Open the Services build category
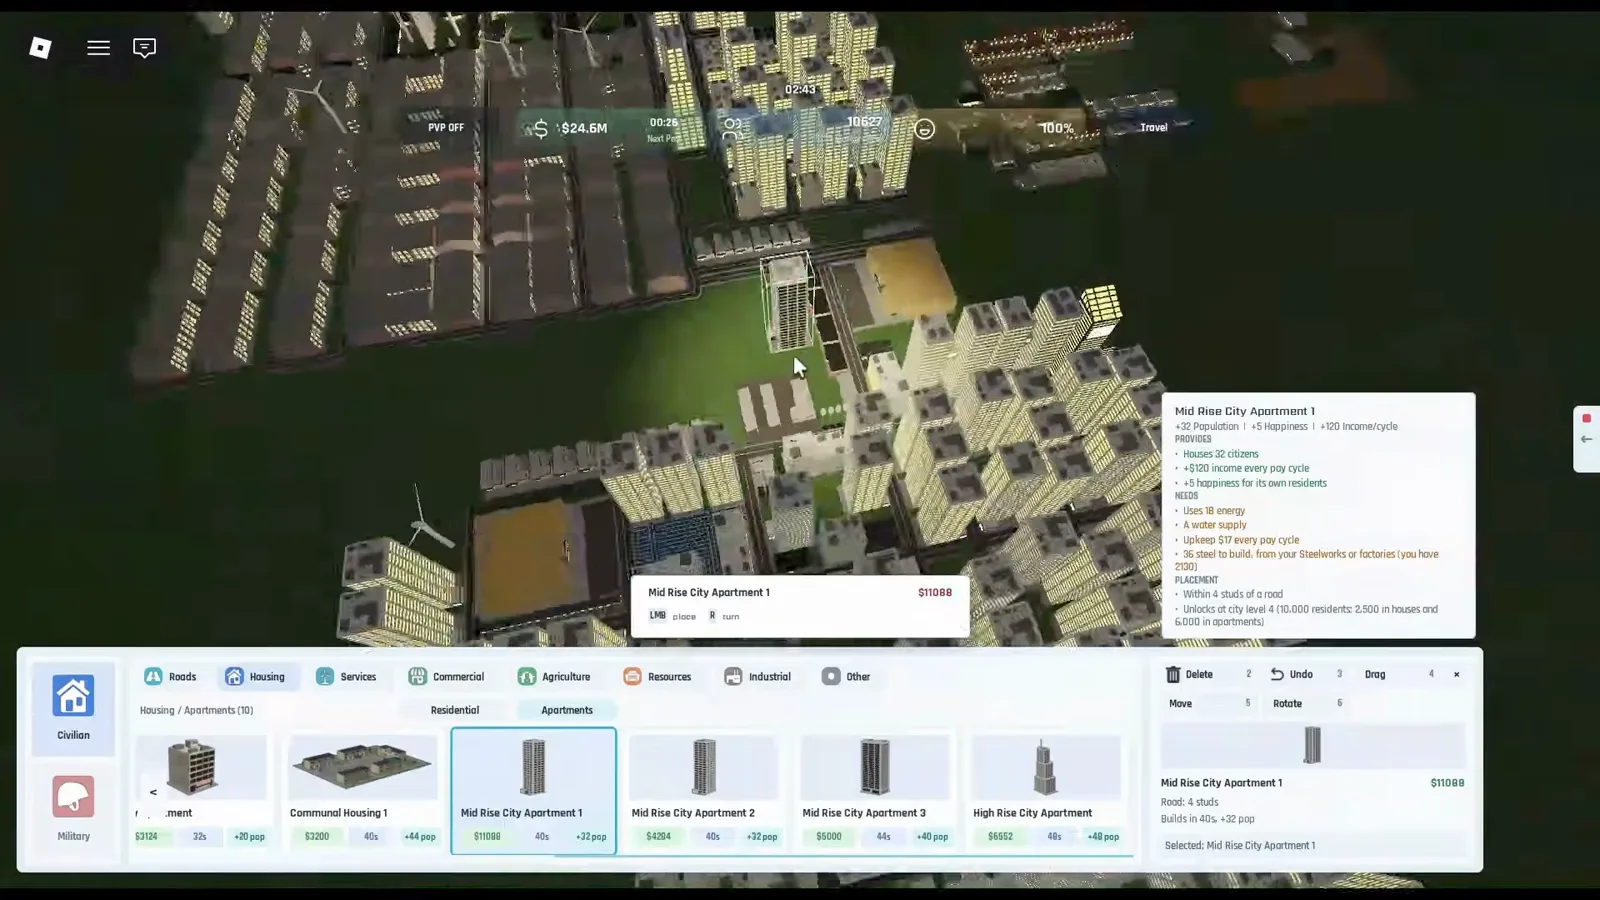 (346, 677)
